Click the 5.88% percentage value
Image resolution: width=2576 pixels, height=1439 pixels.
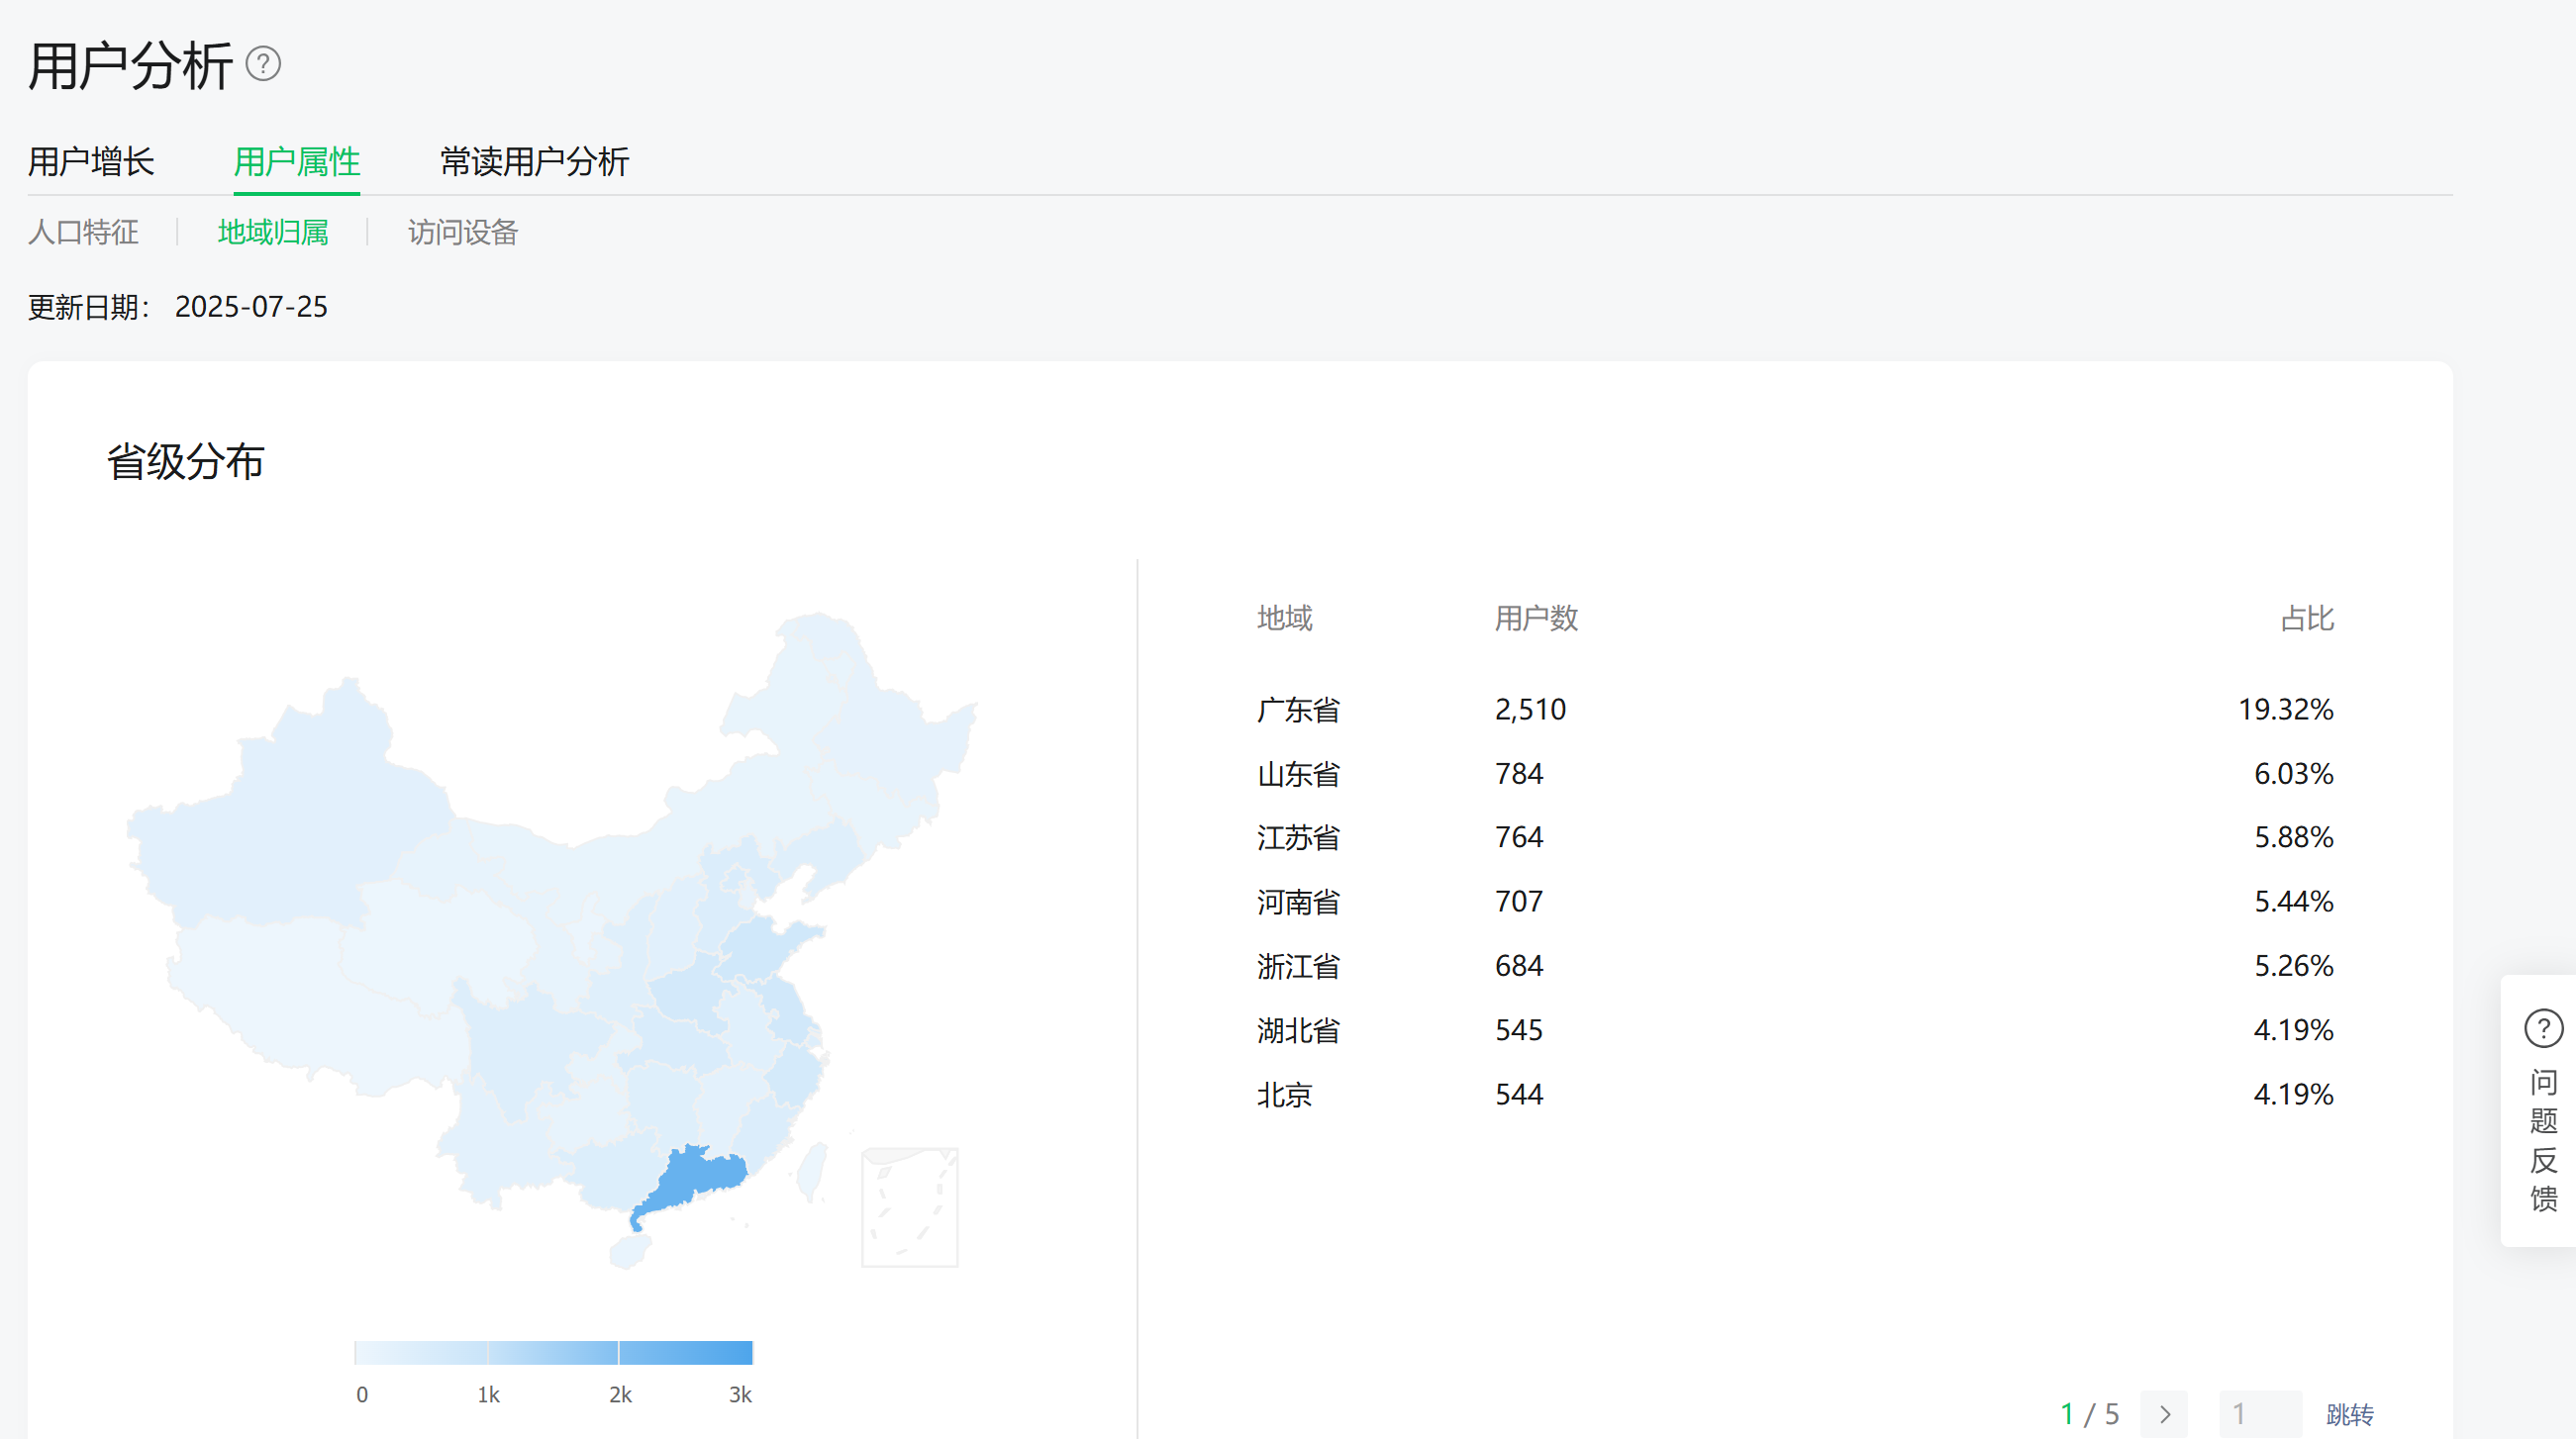click(x=2293, y=837)
